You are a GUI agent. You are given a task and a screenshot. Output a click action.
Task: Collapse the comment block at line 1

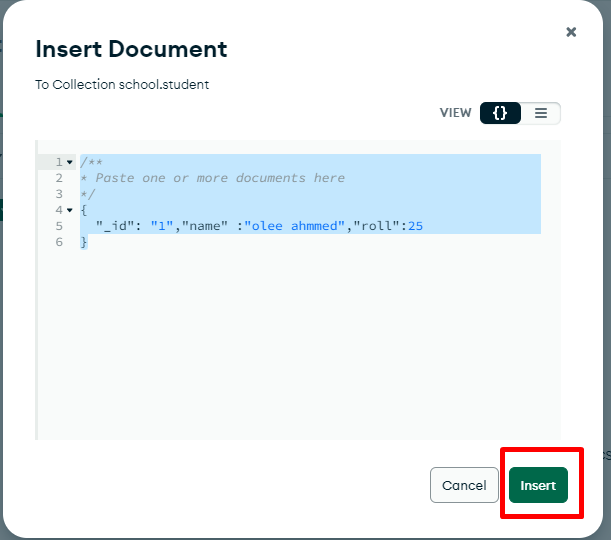coord(69,162)
